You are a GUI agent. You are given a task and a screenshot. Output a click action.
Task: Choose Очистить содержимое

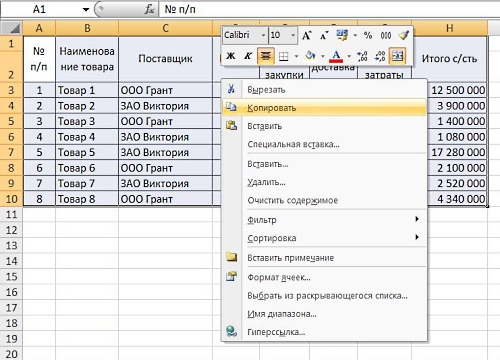coord(324,200)
